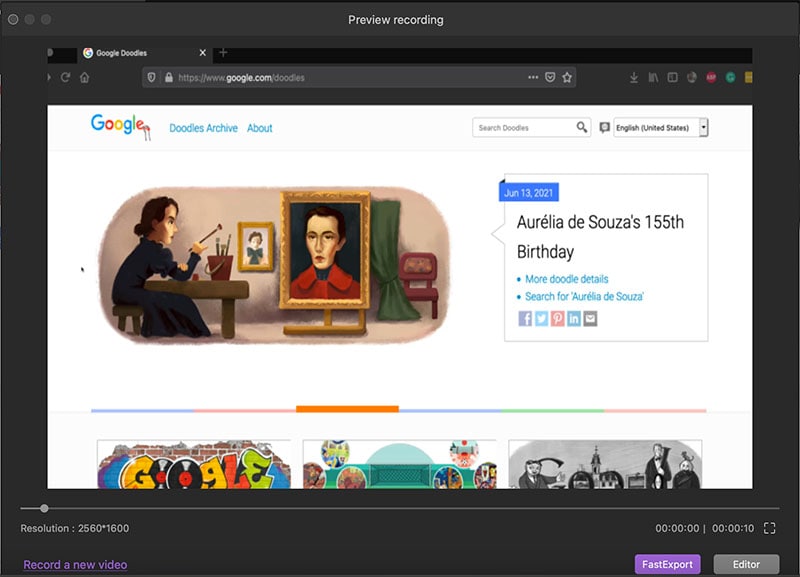Open the Doodles Archive link
This screenshot has height=577, width=800.
[x=204, y=128]
